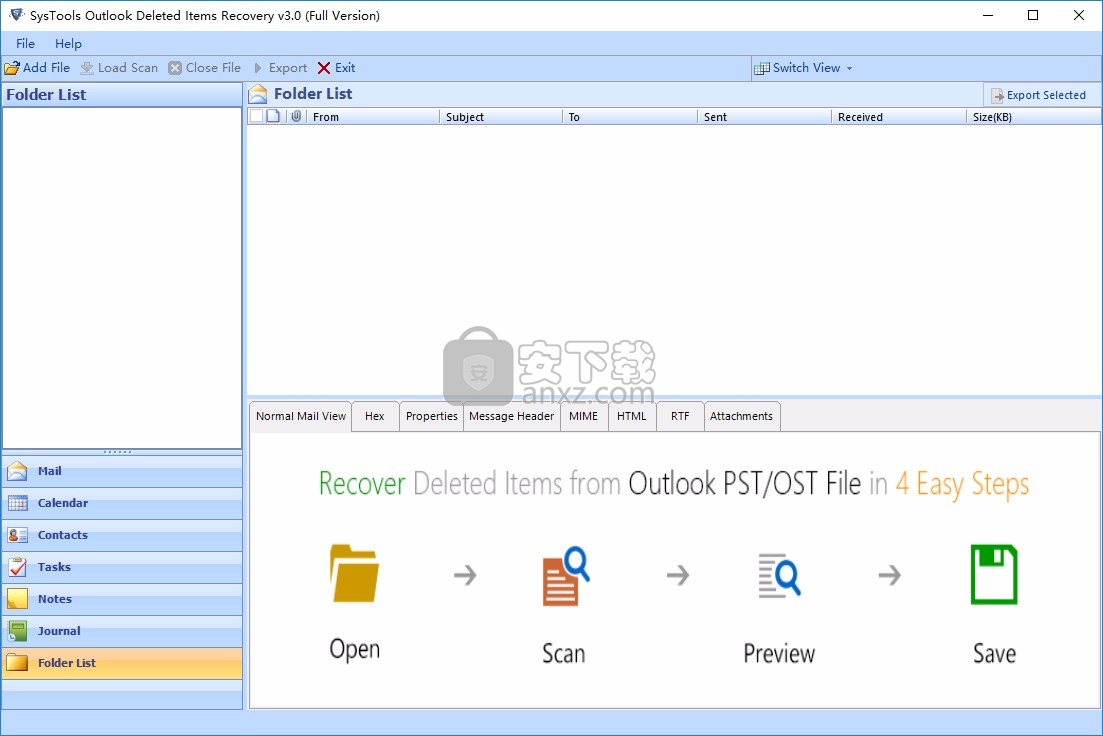Click the splitter grip above Mail

pos(117,452)
